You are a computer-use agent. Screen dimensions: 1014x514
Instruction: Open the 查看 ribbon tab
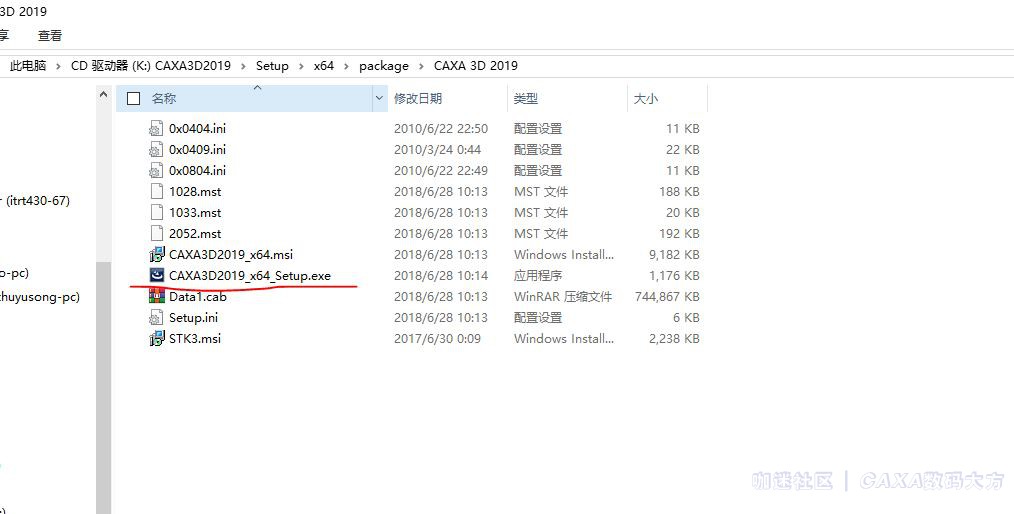point(50,36)
